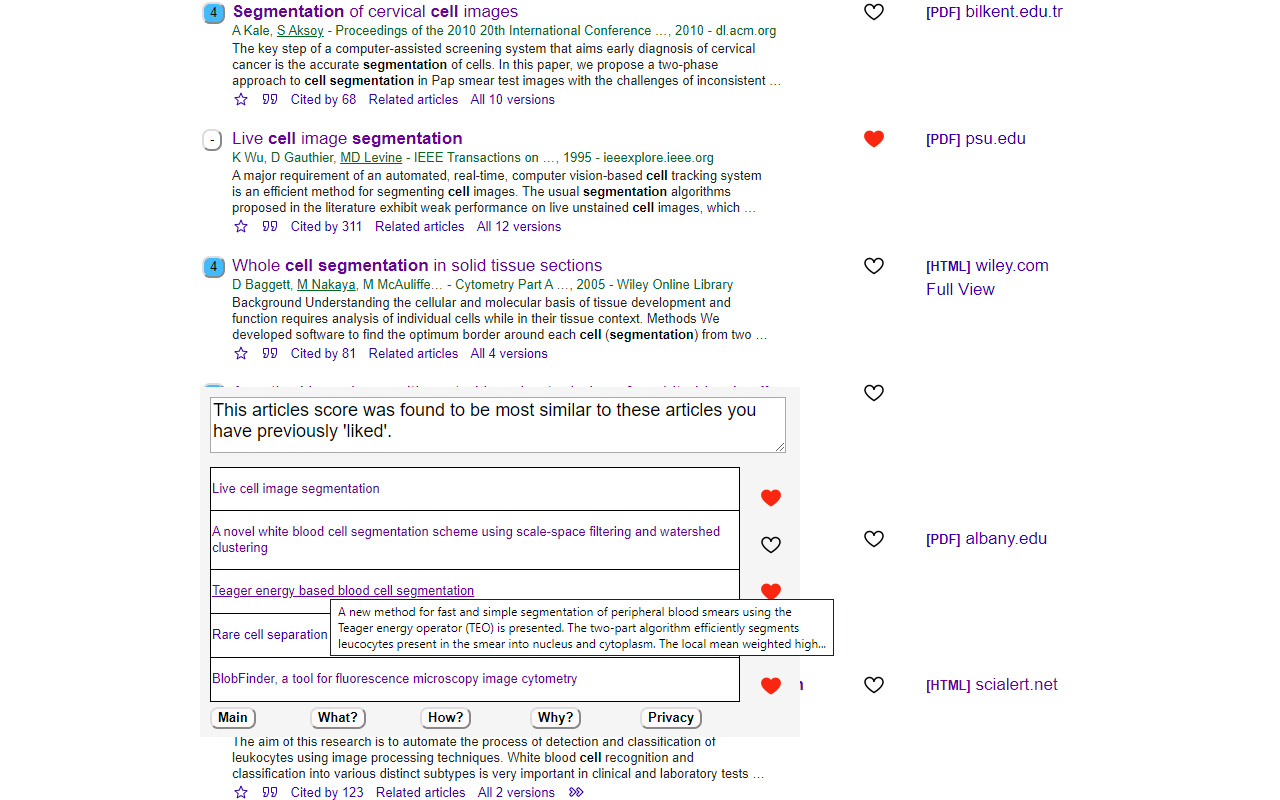Switch to the 'How?' tab

[x=445, y=718]
